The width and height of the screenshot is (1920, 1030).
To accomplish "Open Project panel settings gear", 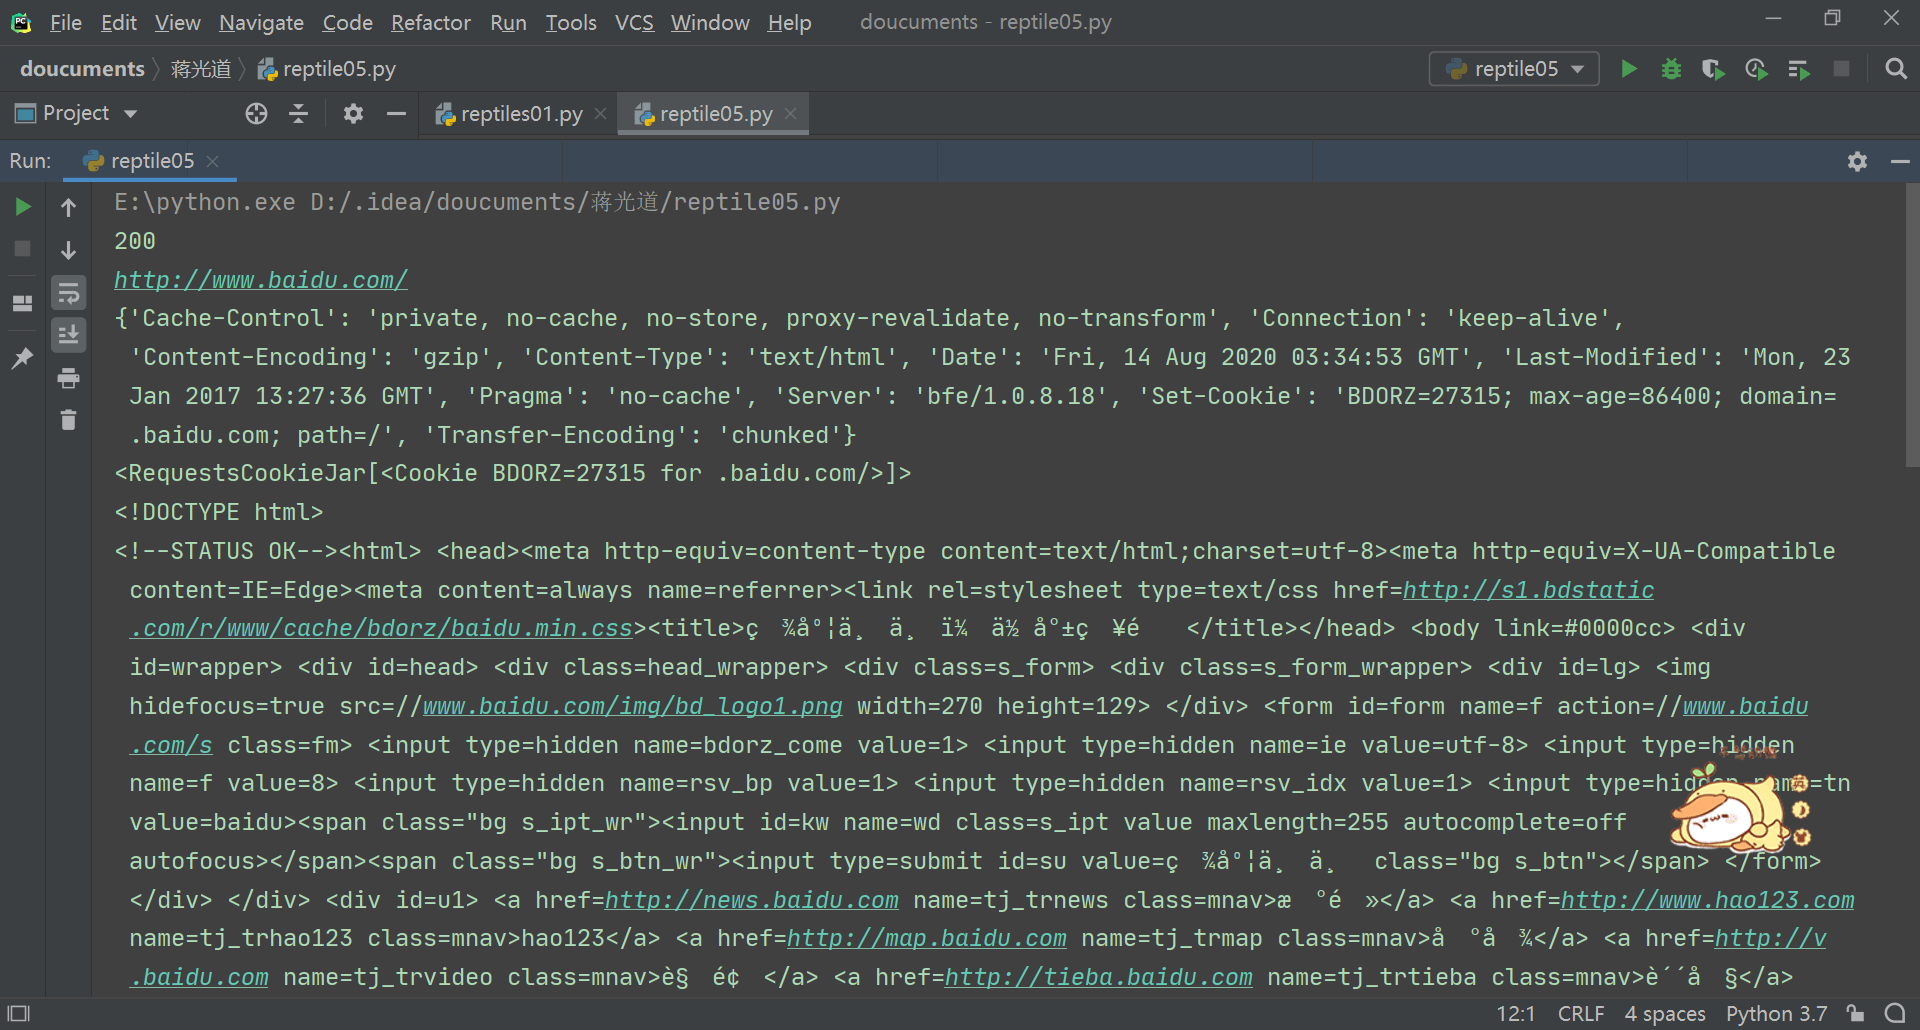I will point(353,114).
